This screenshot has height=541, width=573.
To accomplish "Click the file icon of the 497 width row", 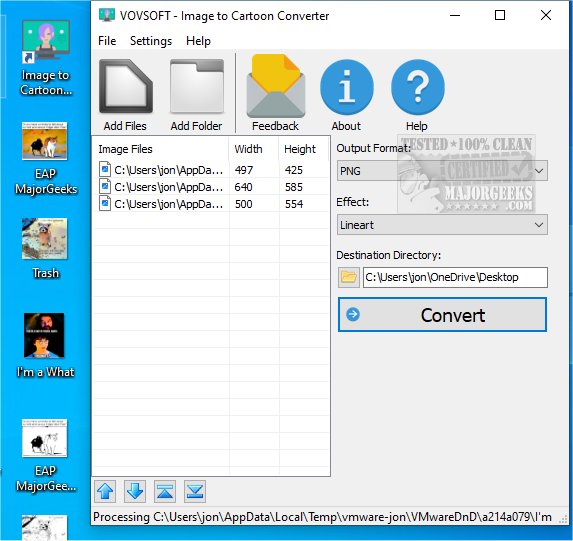I will coord(105,170).
